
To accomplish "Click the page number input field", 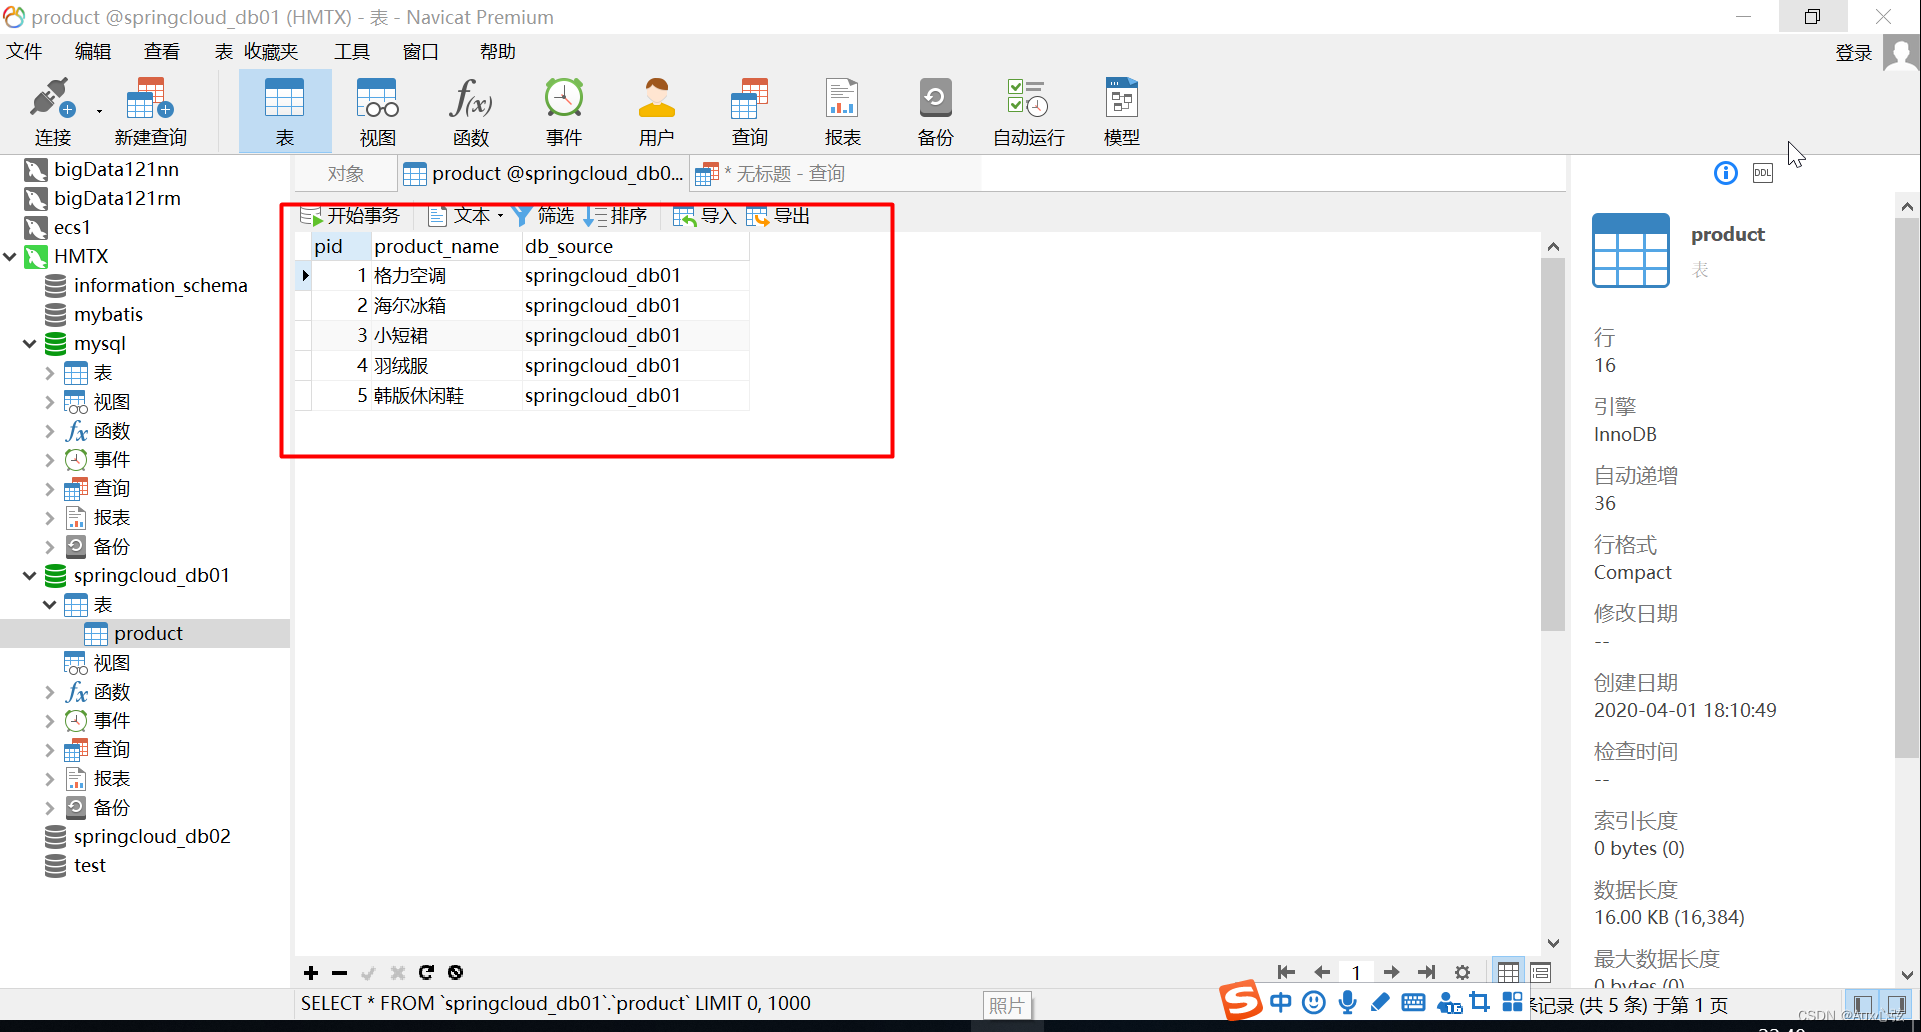I will tap(1357, 971).
